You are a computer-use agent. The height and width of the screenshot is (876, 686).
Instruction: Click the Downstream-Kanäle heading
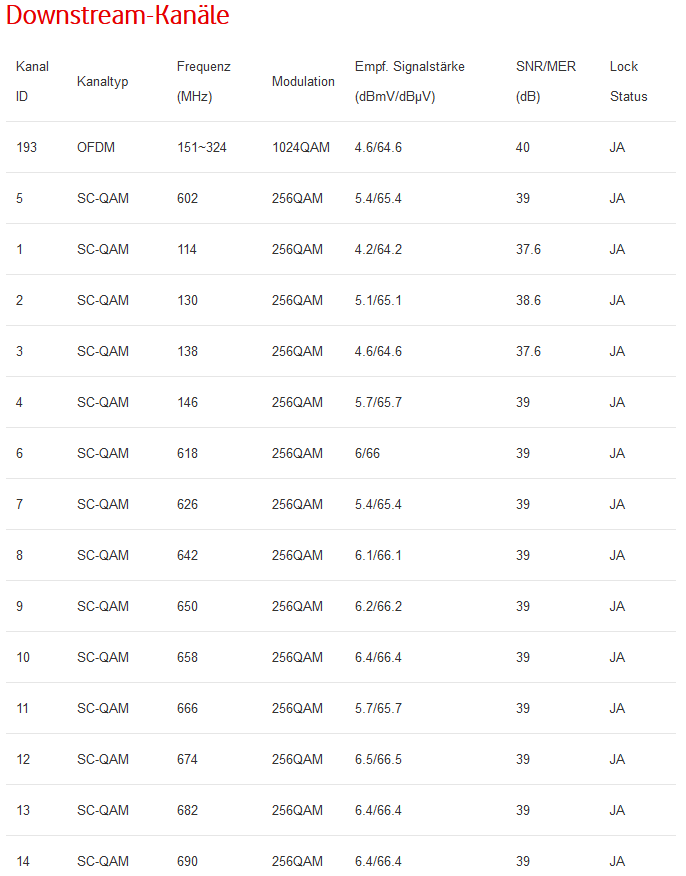118,17
